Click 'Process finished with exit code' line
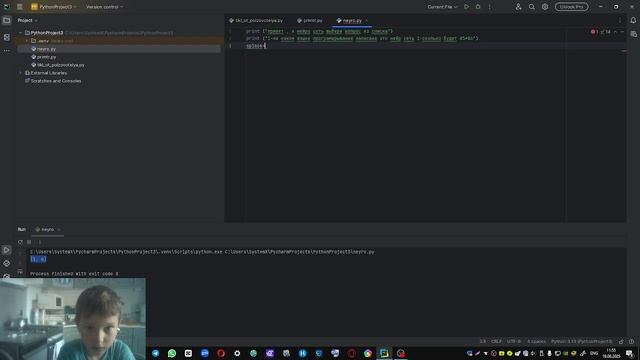 coord(74,274)
